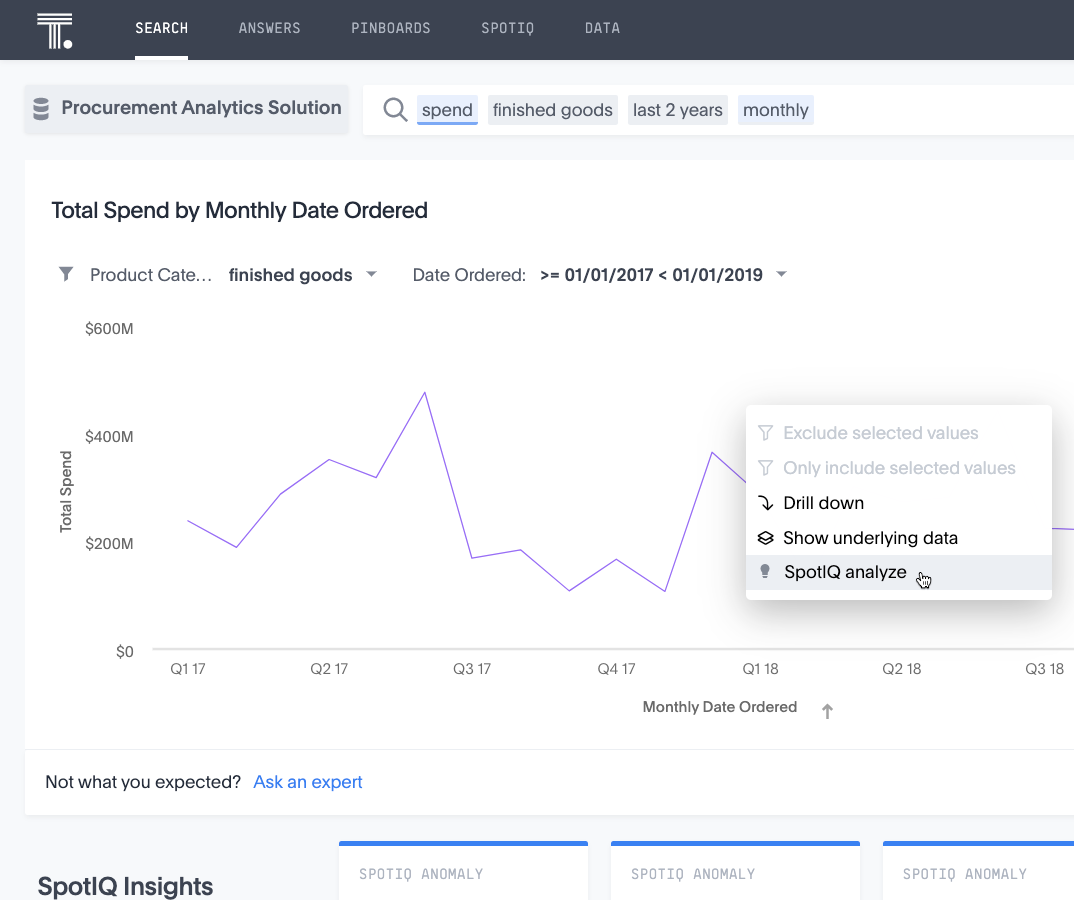Click the Drill down arrow icon
The width and height of the screenshot is (1074, 900).
pyautogui.click(x=765, y=503)
